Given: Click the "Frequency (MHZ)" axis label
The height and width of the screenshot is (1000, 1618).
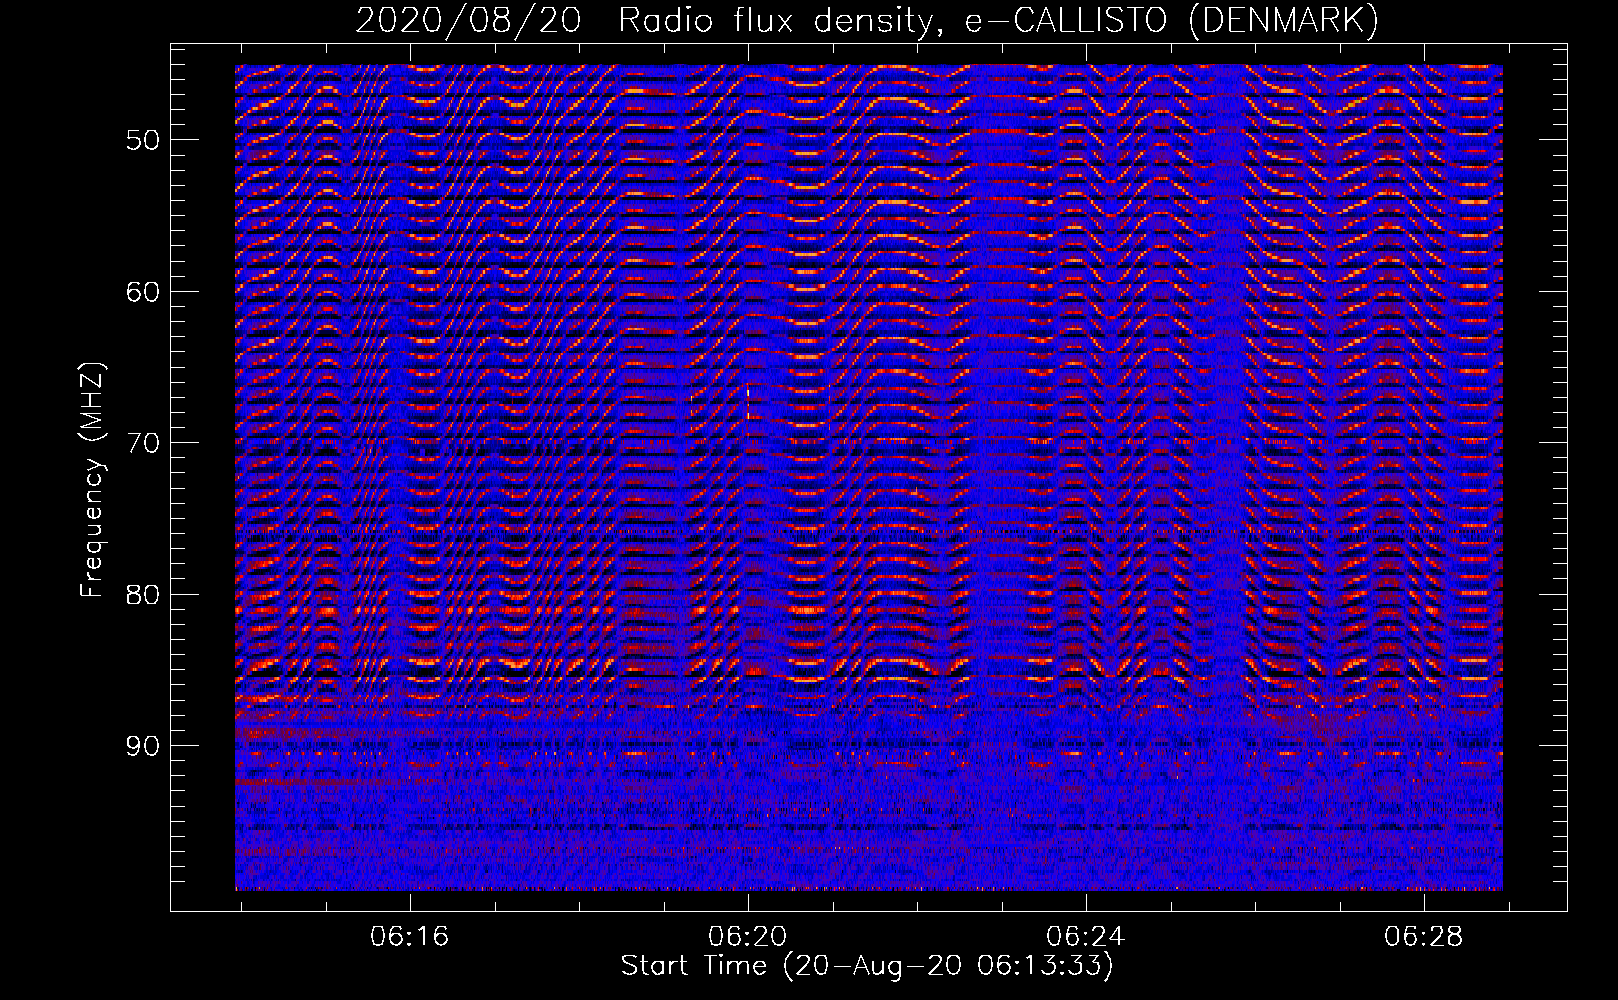Looking at the screenshot, I should coord(92,481).
